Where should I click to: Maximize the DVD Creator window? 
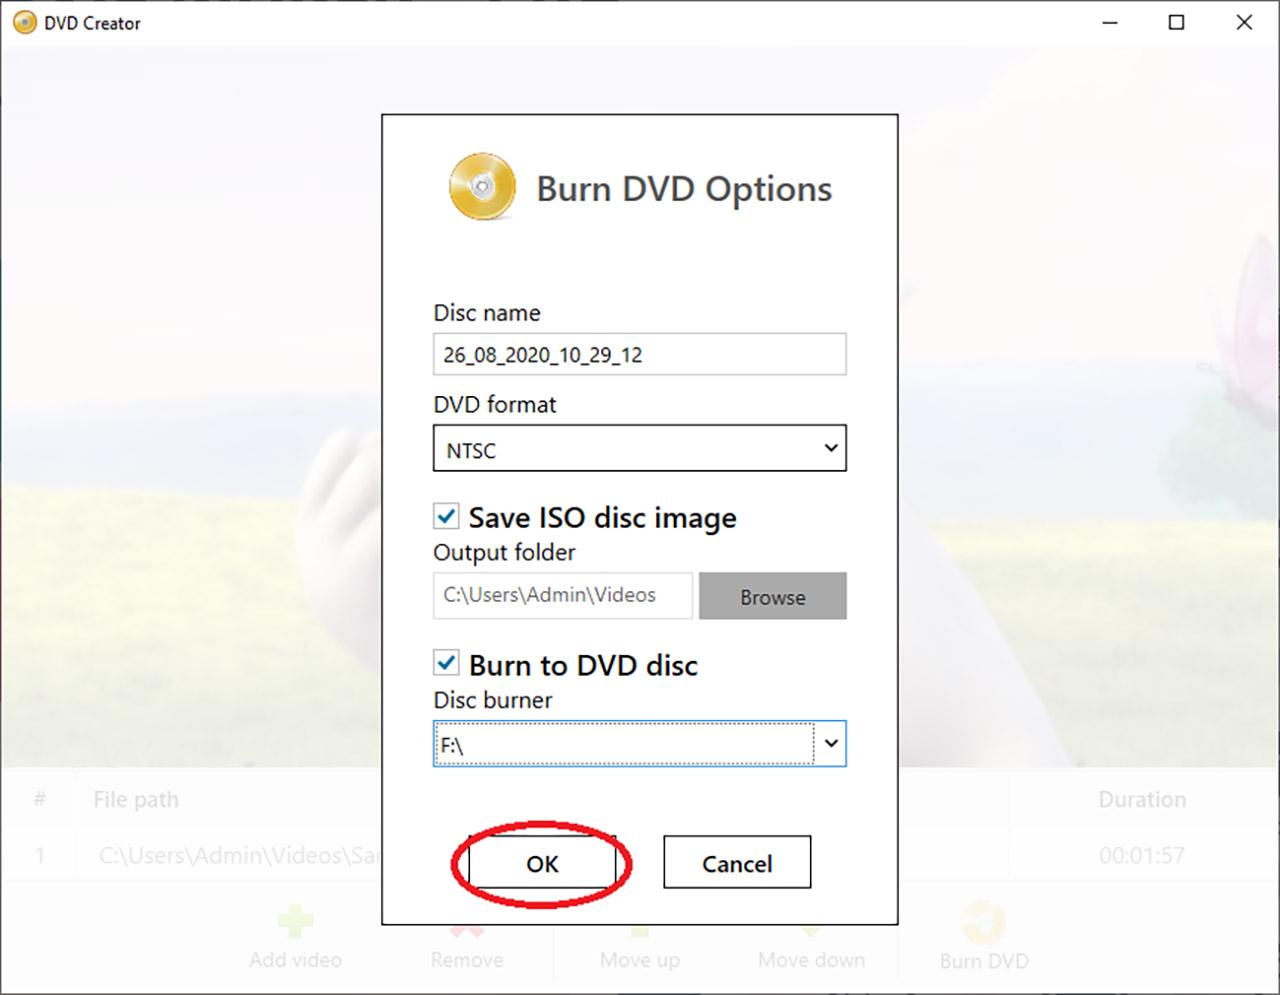pyautogui.click(x=1176, y=23)
